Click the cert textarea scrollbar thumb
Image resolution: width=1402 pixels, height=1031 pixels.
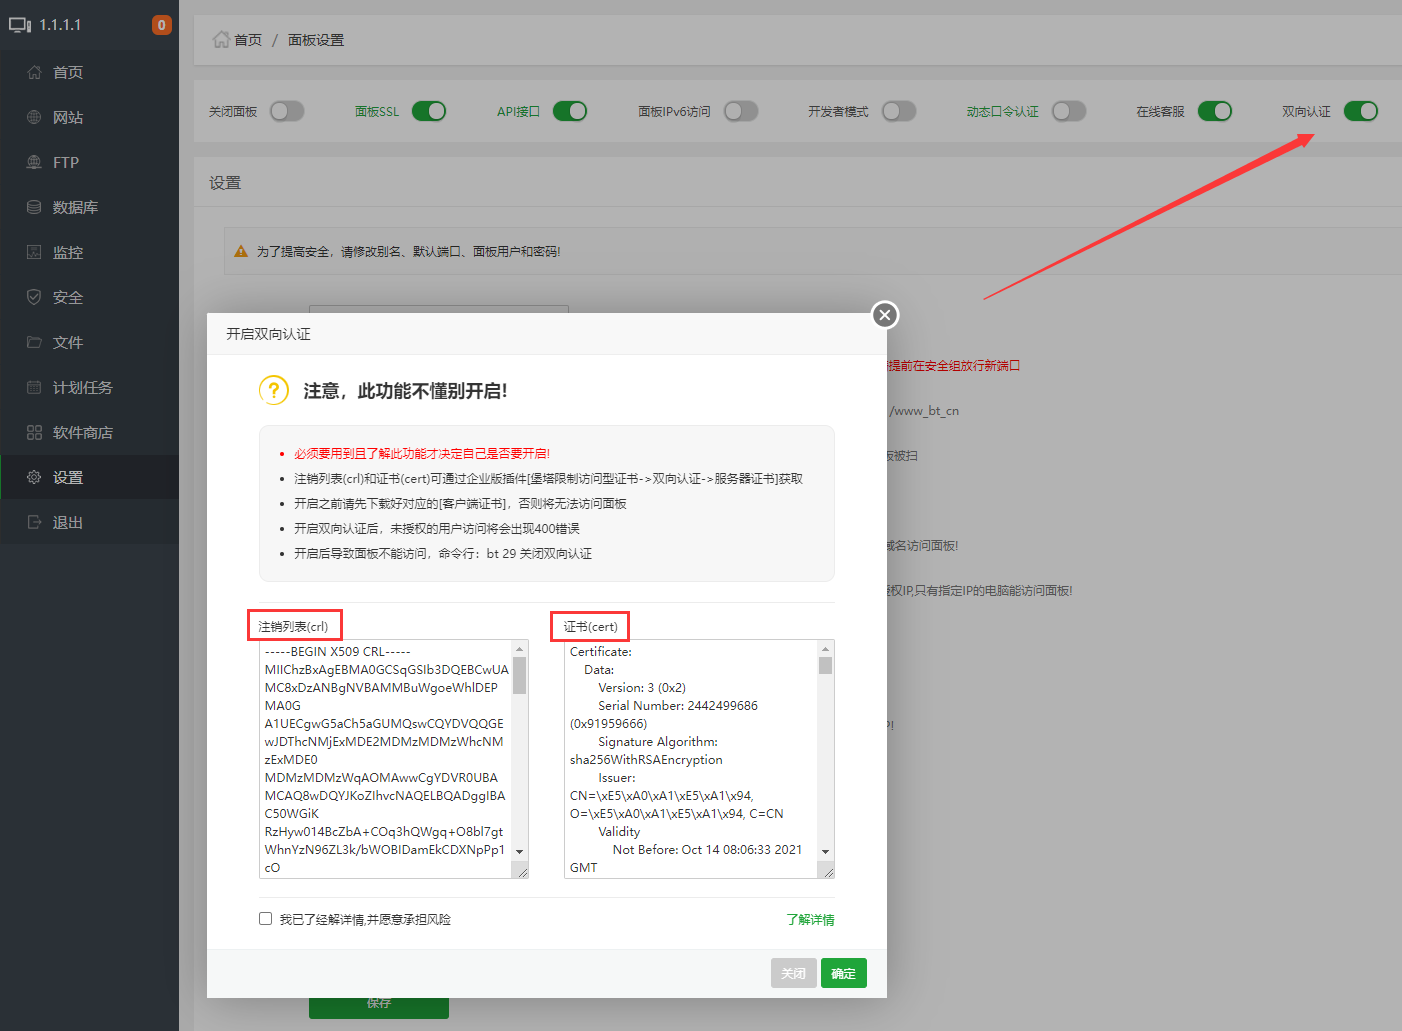[x=826, y=665]
